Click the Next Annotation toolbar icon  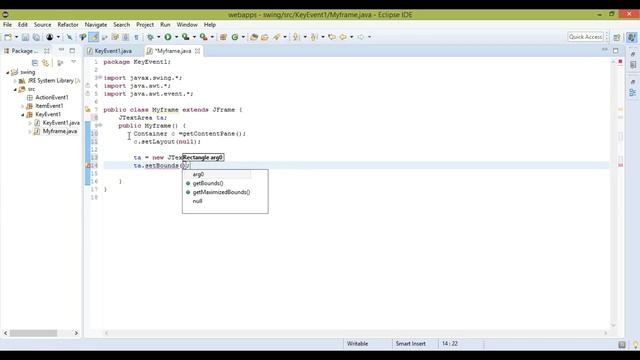(x=296, y=37)
